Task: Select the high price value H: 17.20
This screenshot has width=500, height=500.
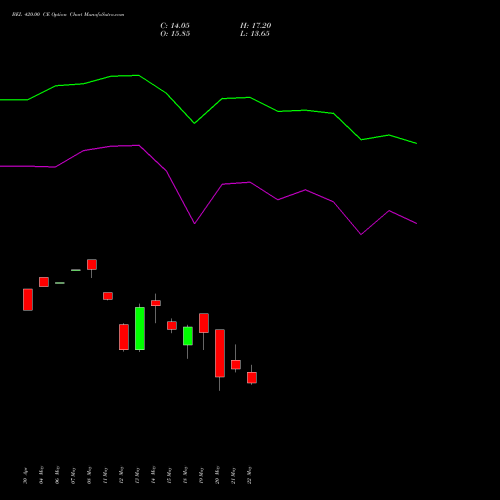Action: click(256, 26)
